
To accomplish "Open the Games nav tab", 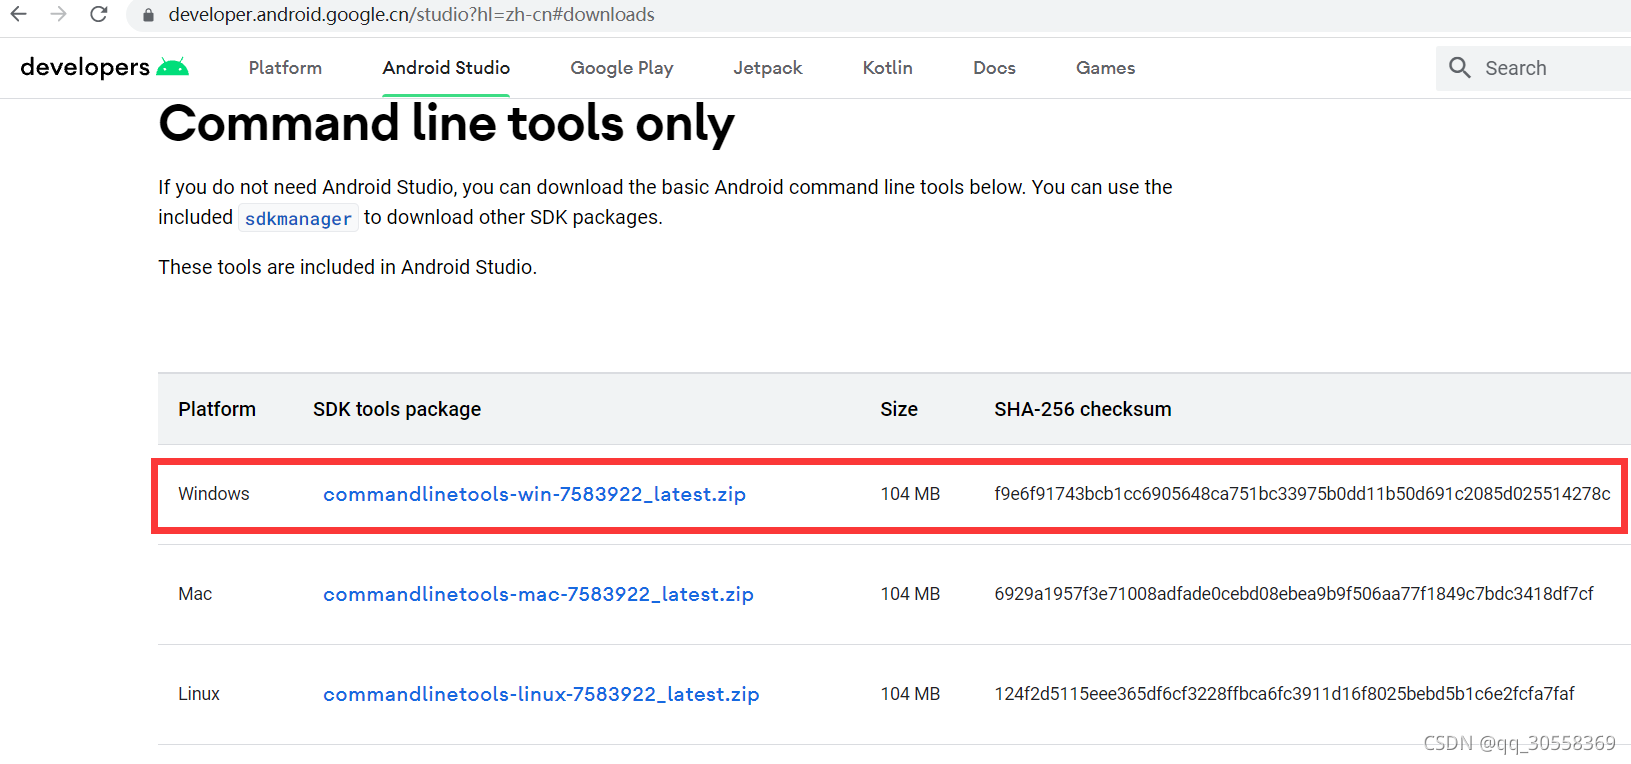I will [x=1105, y=68].
